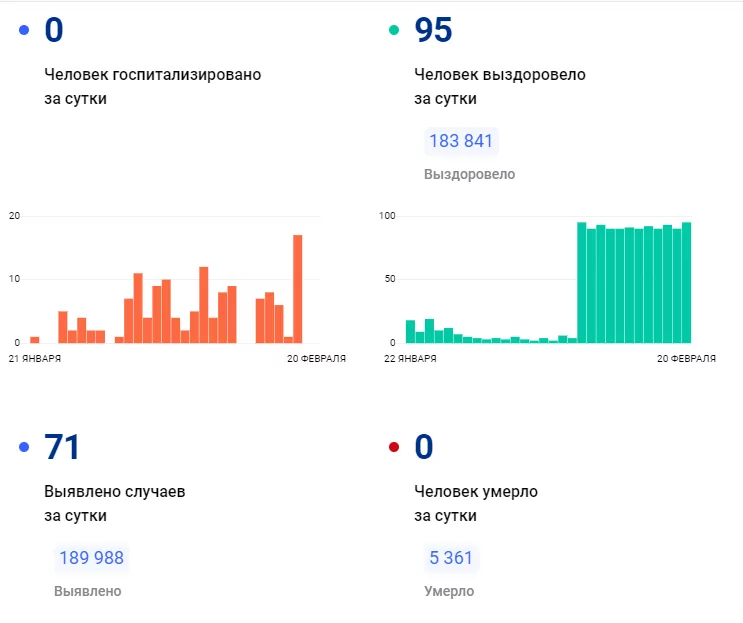This screenshot has height=623, width=743.
Task: Click the gray caption Выявлено
Action: 88,591
